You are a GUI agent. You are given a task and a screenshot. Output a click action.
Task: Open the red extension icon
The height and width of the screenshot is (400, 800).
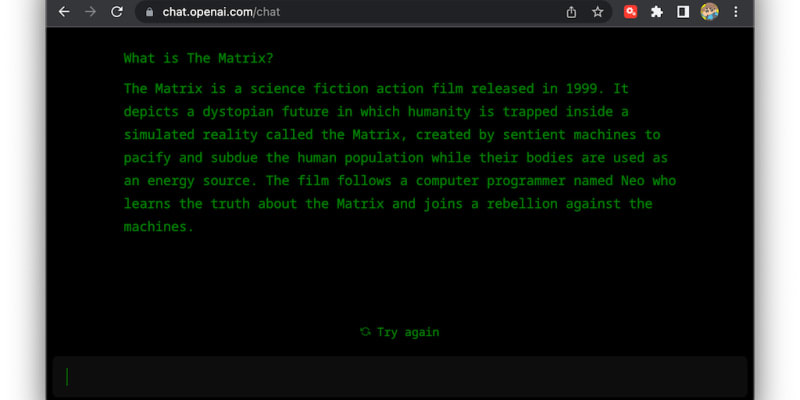tap(631, 12)
